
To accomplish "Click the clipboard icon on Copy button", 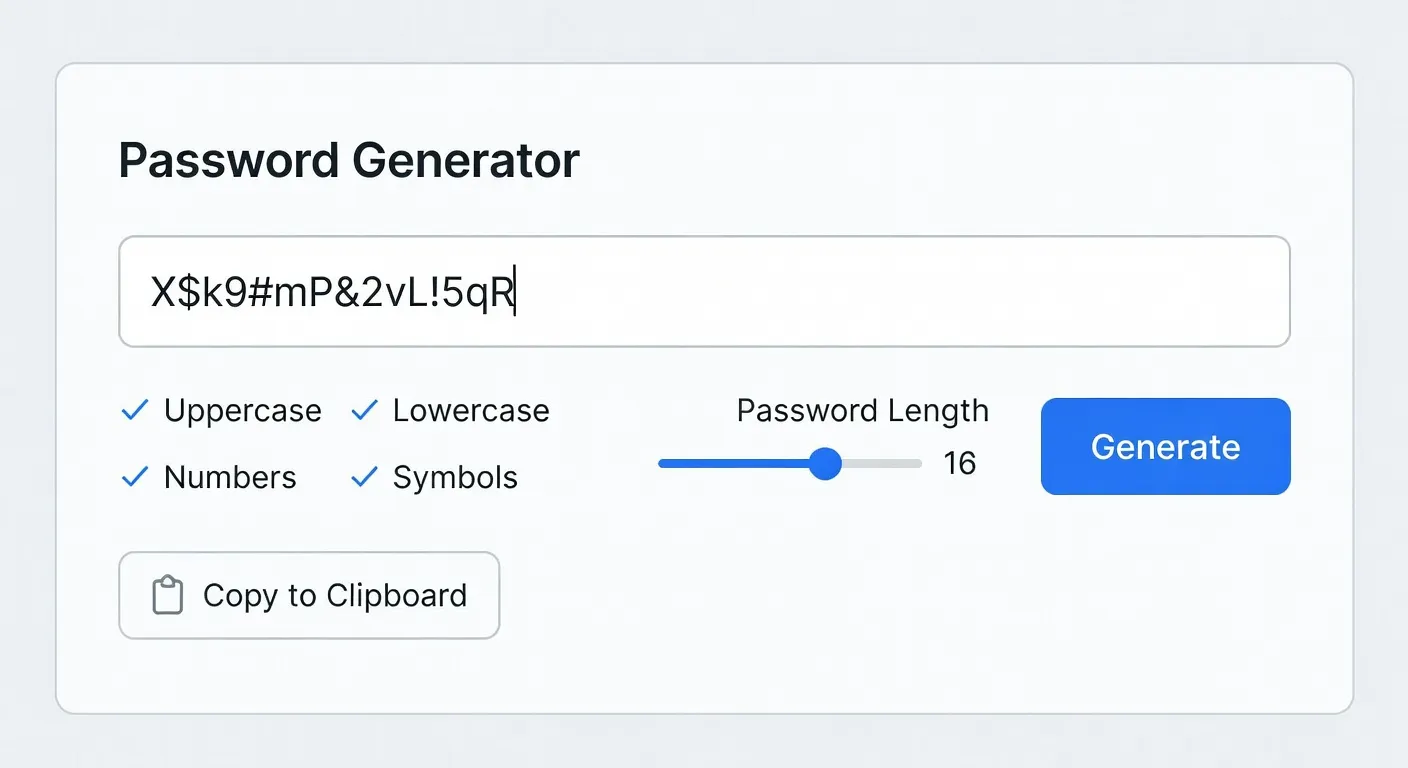I will (x=166, y=595).
